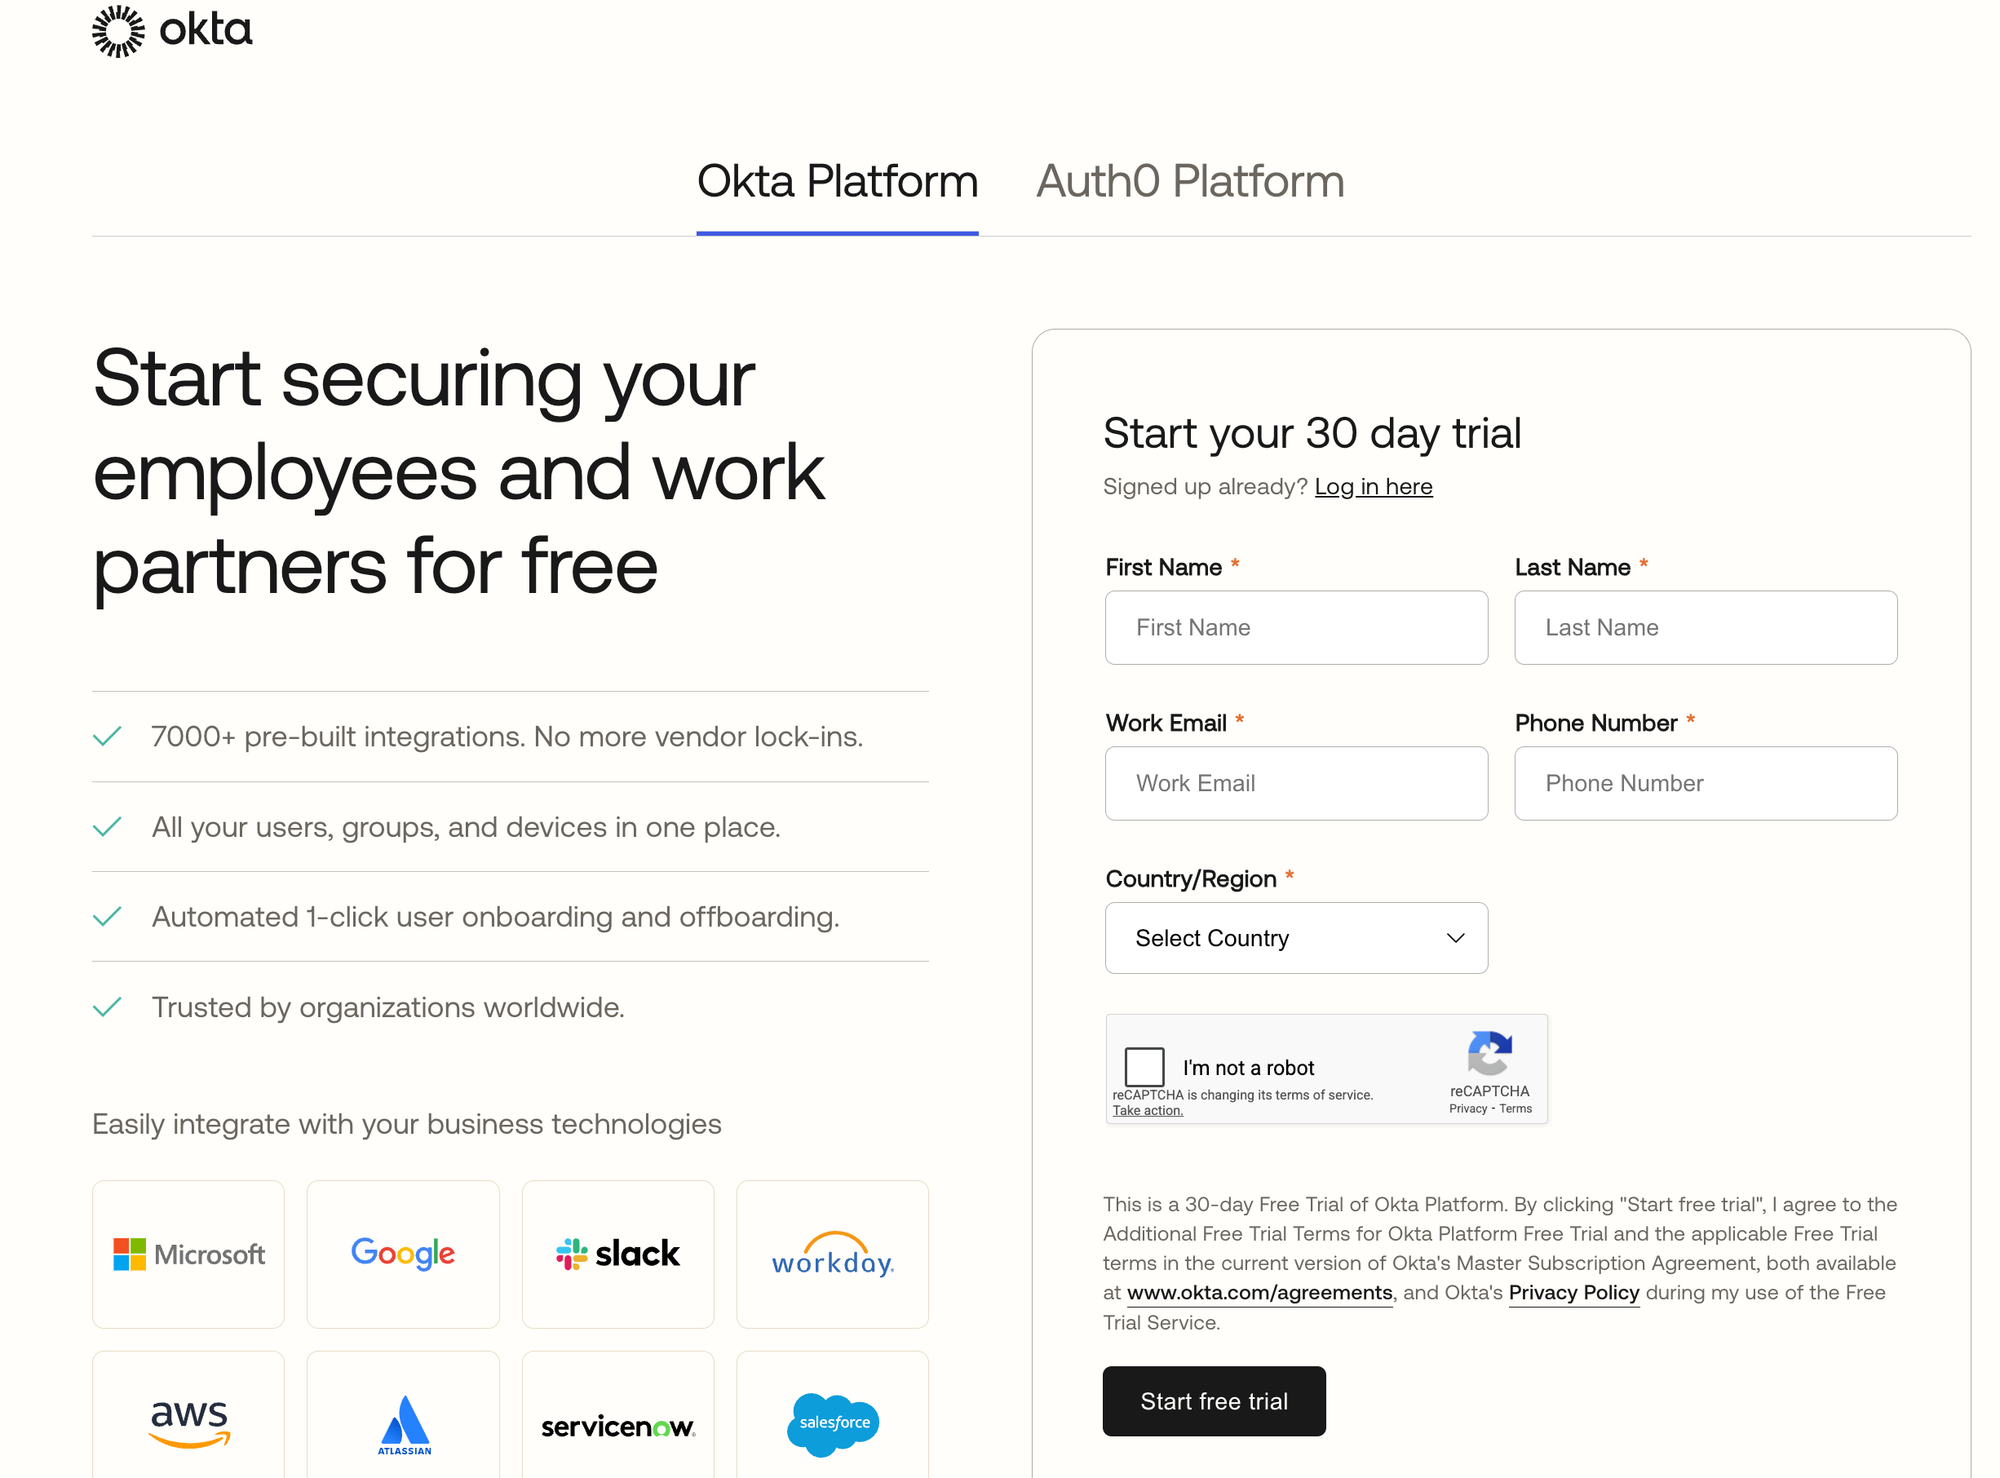Follow the "Log in here" link
This screenshot has height=1478, width=2000.
(x=1373, y=487)
